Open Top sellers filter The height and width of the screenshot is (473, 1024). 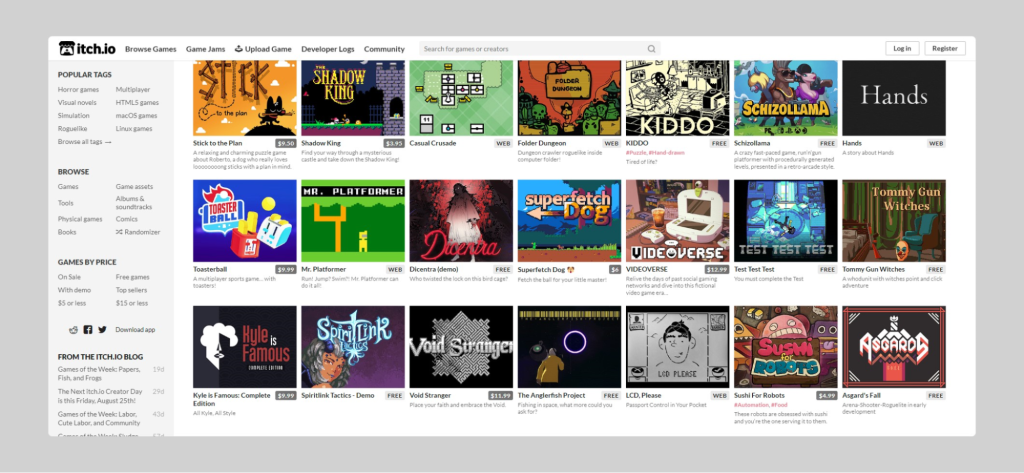[131, 290]
